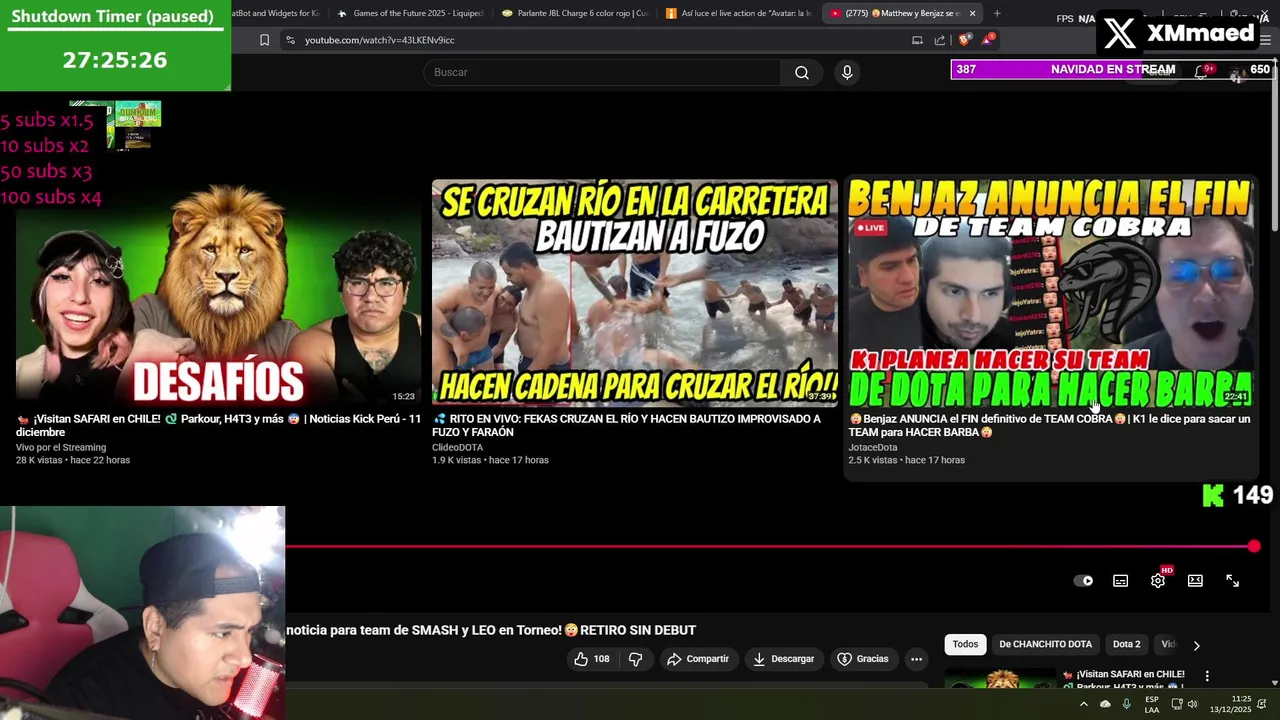Viewport: 1280px width, 720px height.
Task: Switch to Así luce el live action Avatar tab
Action: pyautogui.click(x=739, y=13)
